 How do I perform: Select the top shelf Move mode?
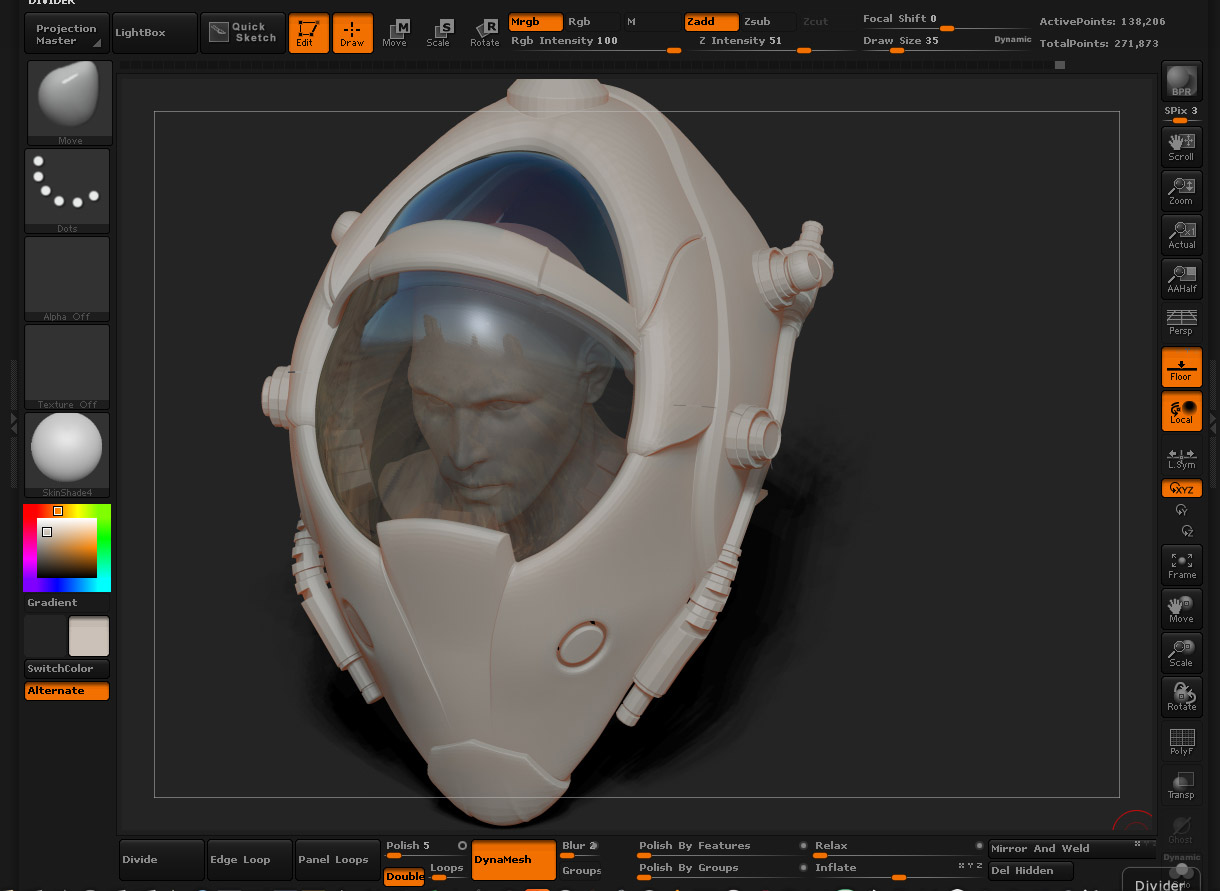(395, 33)
